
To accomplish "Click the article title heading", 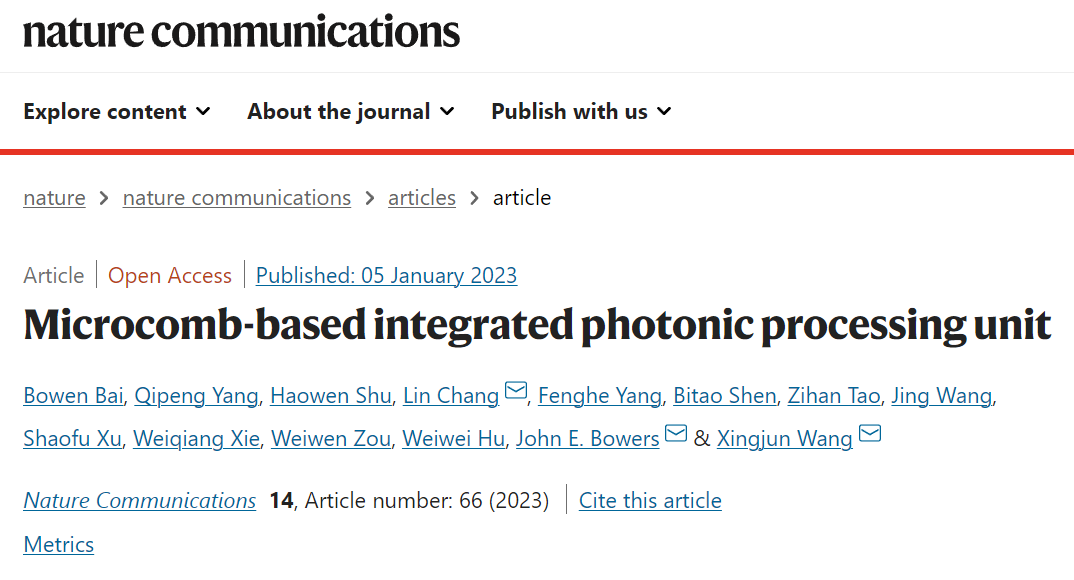I will coord(537,325).
